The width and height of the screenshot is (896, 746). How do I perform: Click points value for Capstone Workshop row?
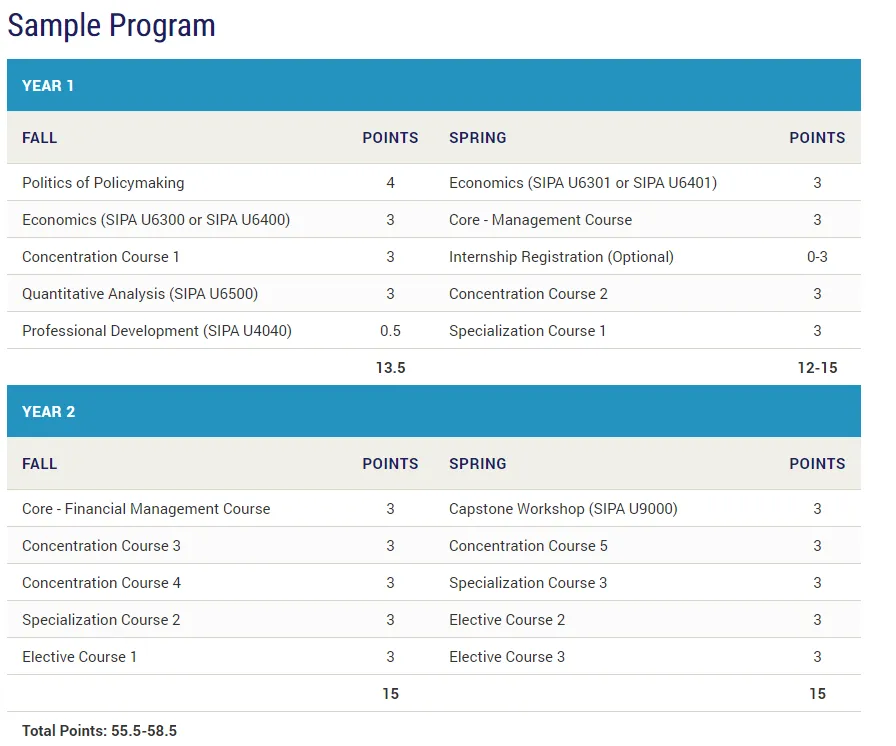pos(817,509)
